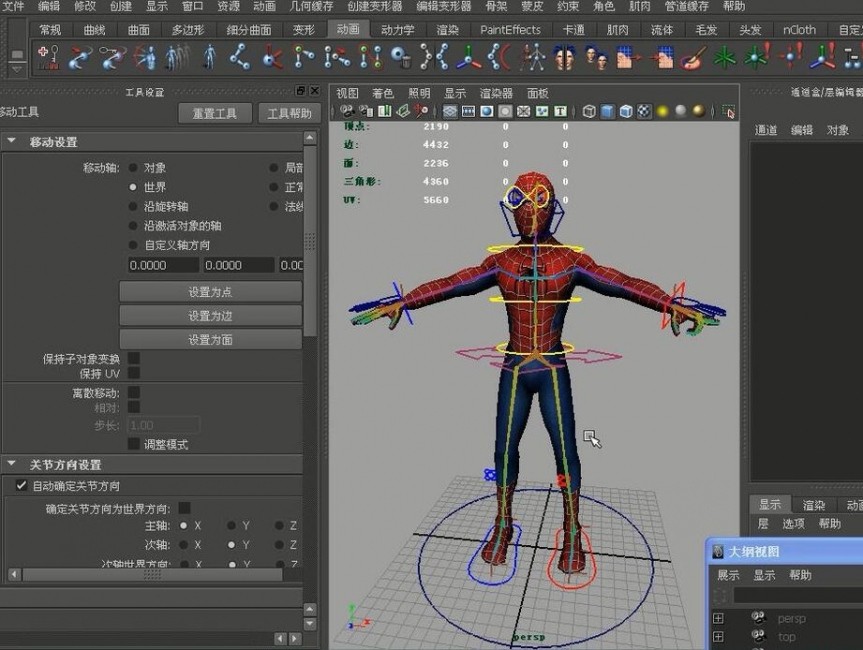This screenshot has height=650, width=863.
Task: Toggle the Film Gate icon
Action: (468, 112)
